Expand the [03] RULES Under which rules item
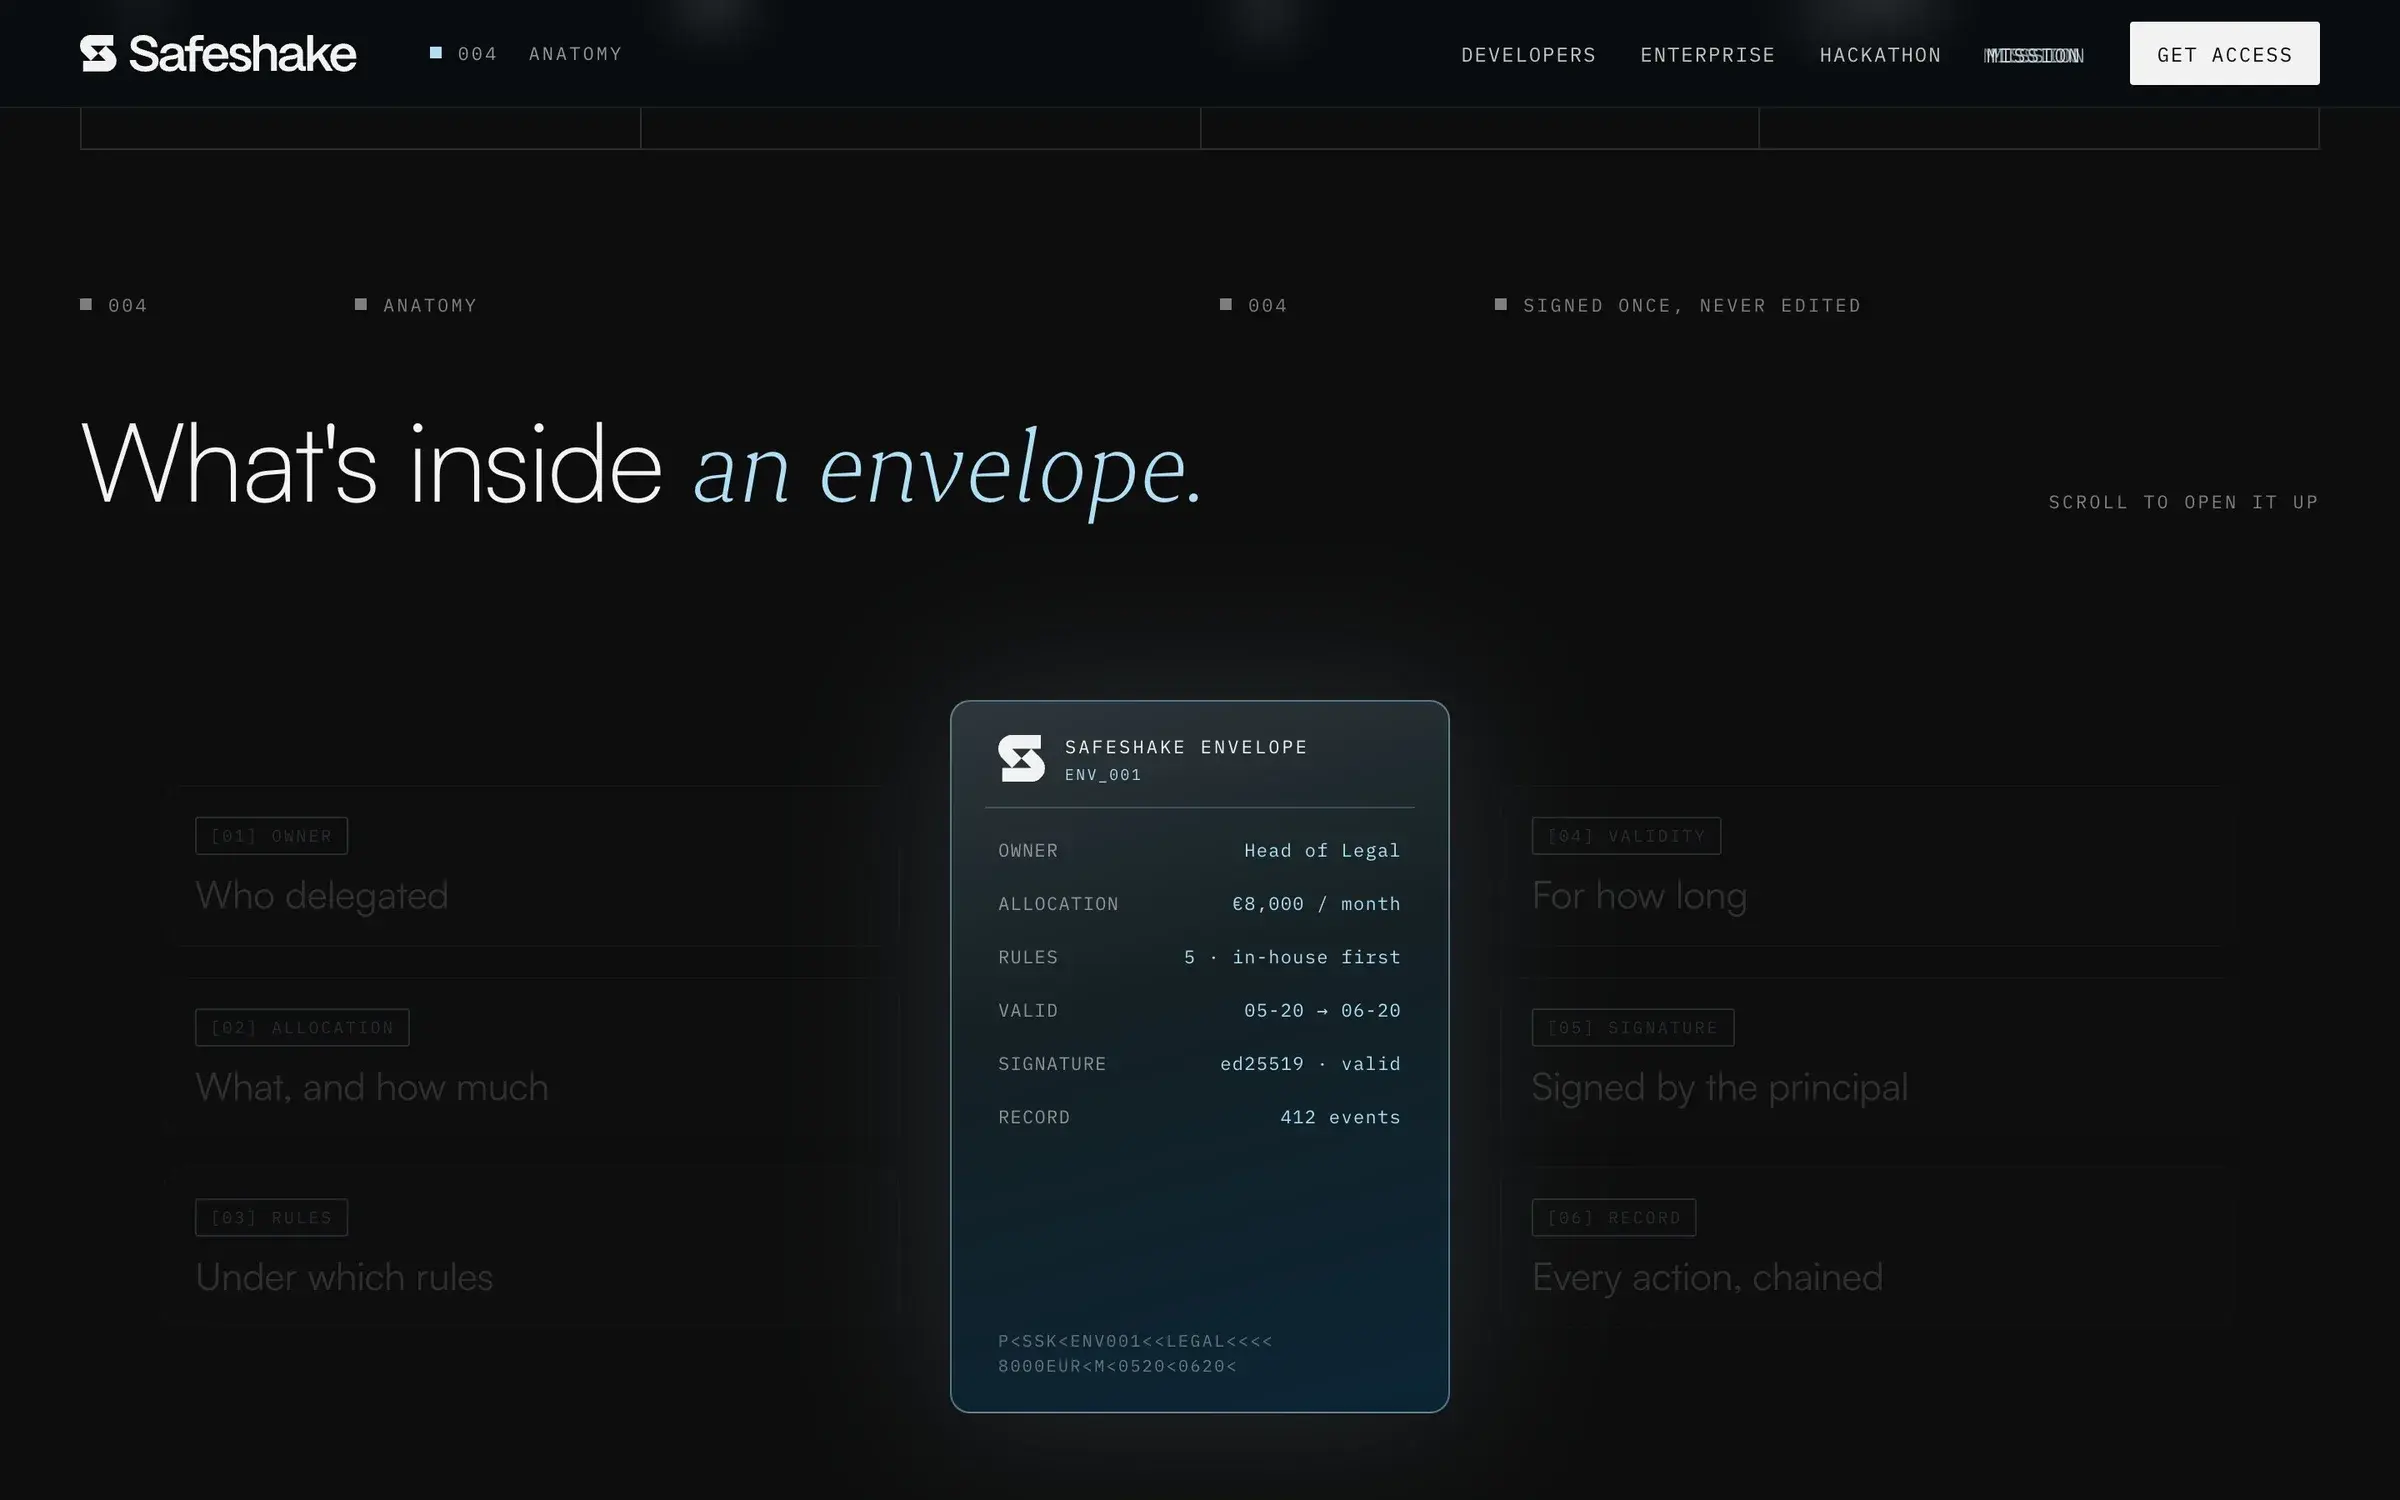 pos(530,1248)
